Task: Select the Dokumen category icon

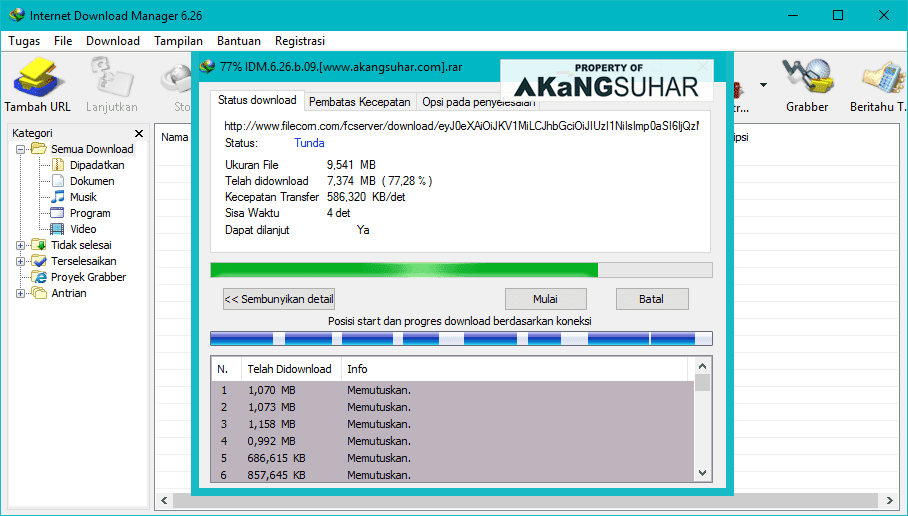Action: click(58, 181)
